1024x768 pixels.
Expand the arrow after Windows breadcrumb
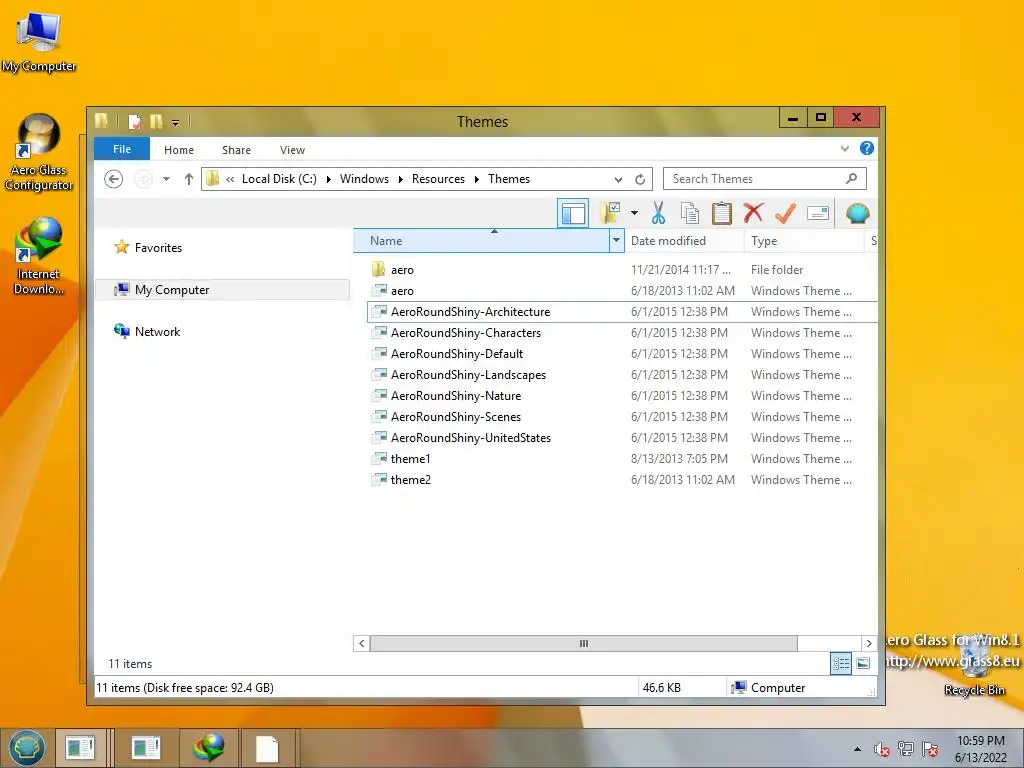[400, 179]
